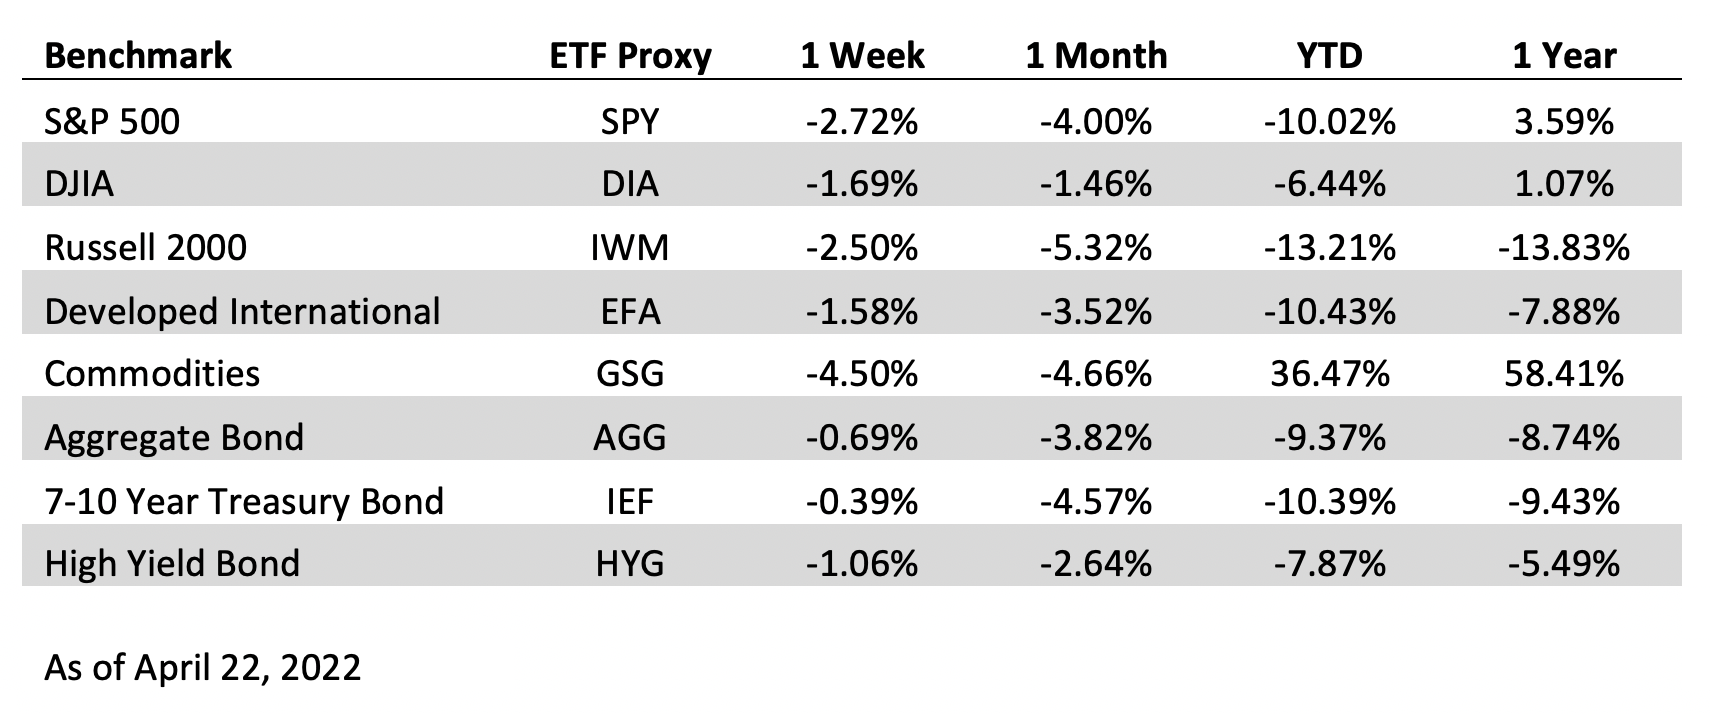This screenshot has height=714, width=1710.
Task: Click the 1 Year column header
Action: (x=1564, y=54)
